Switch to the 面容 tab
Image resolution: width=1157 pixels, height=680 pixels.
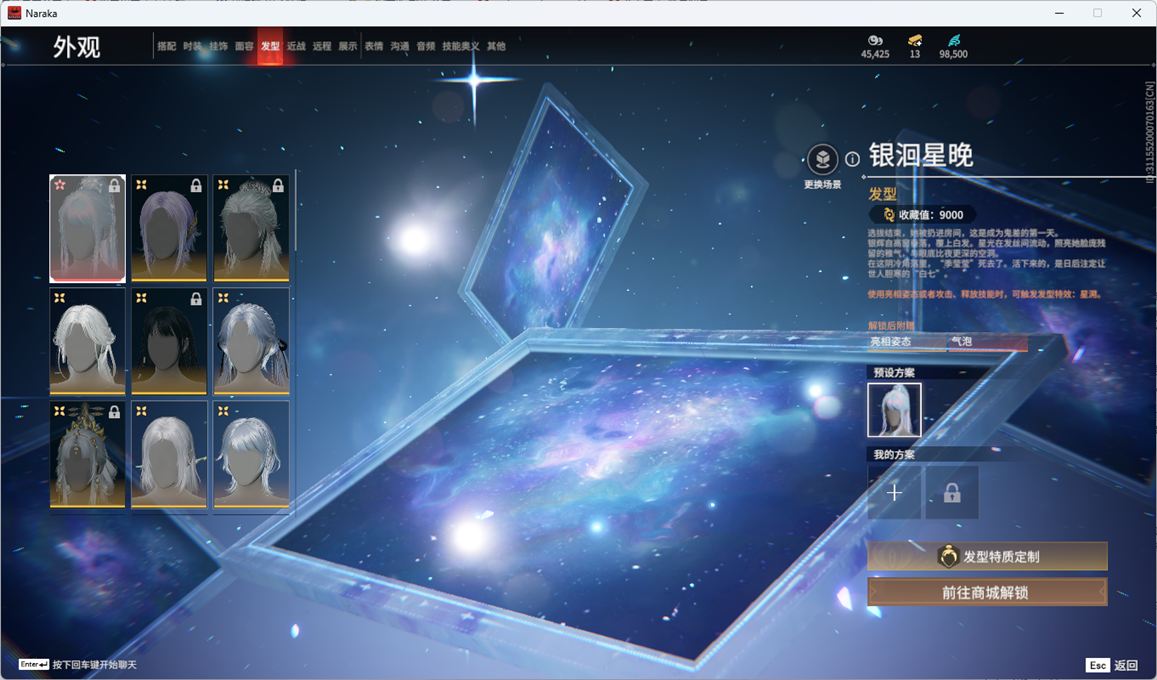(244, 46)
